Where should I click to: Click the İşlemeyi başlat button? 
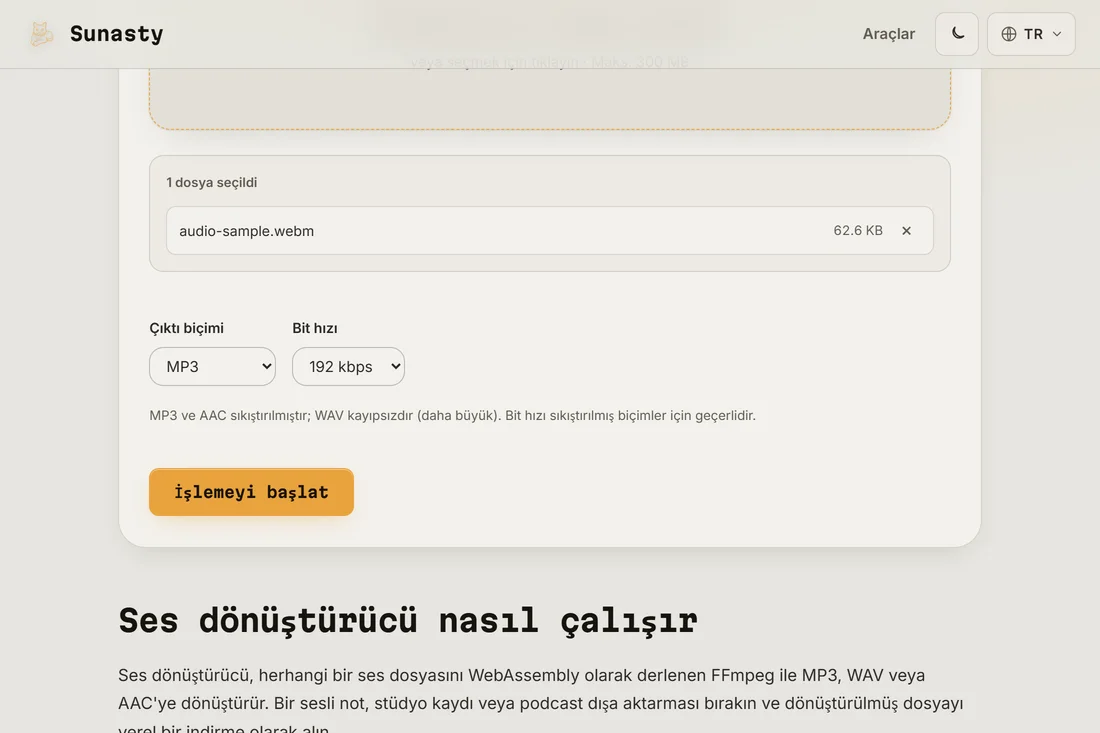pyautogui.click(x=251, y=492)
